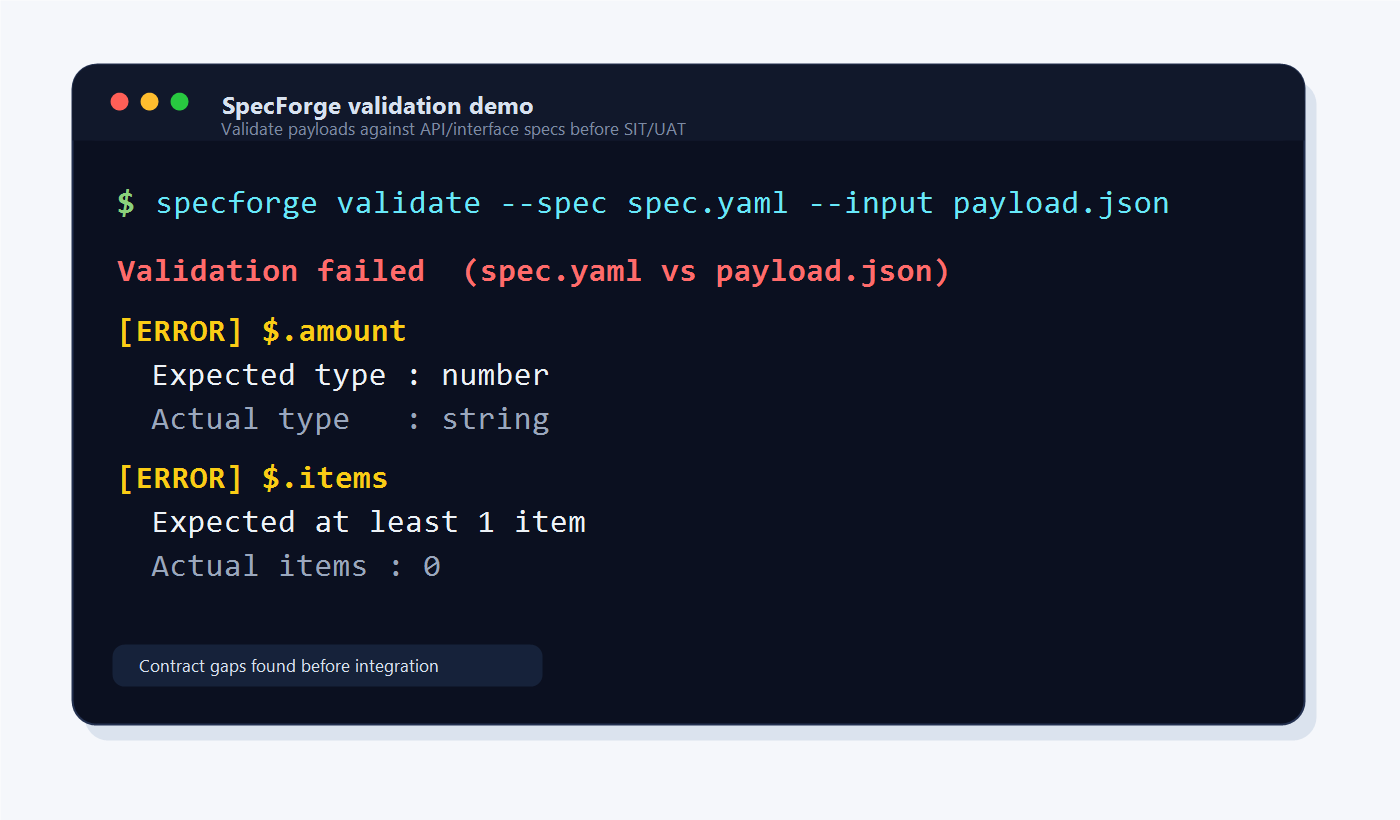Click the green maximize window dot
The image size is (1400, 820).
pyautogui.click(x=180, y=101)
